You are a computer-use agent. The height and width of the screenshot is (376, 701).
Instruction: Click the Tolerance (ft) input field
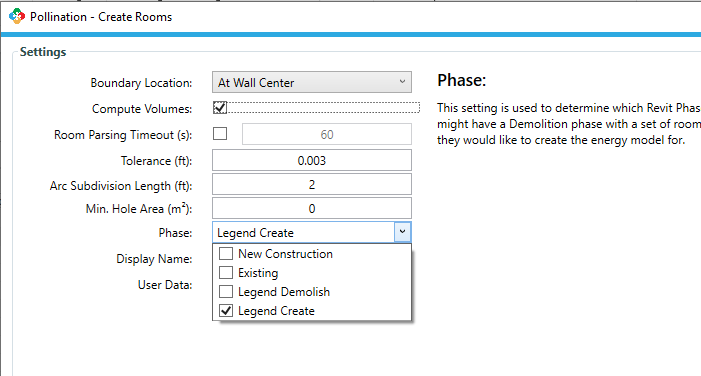(312, 161)
